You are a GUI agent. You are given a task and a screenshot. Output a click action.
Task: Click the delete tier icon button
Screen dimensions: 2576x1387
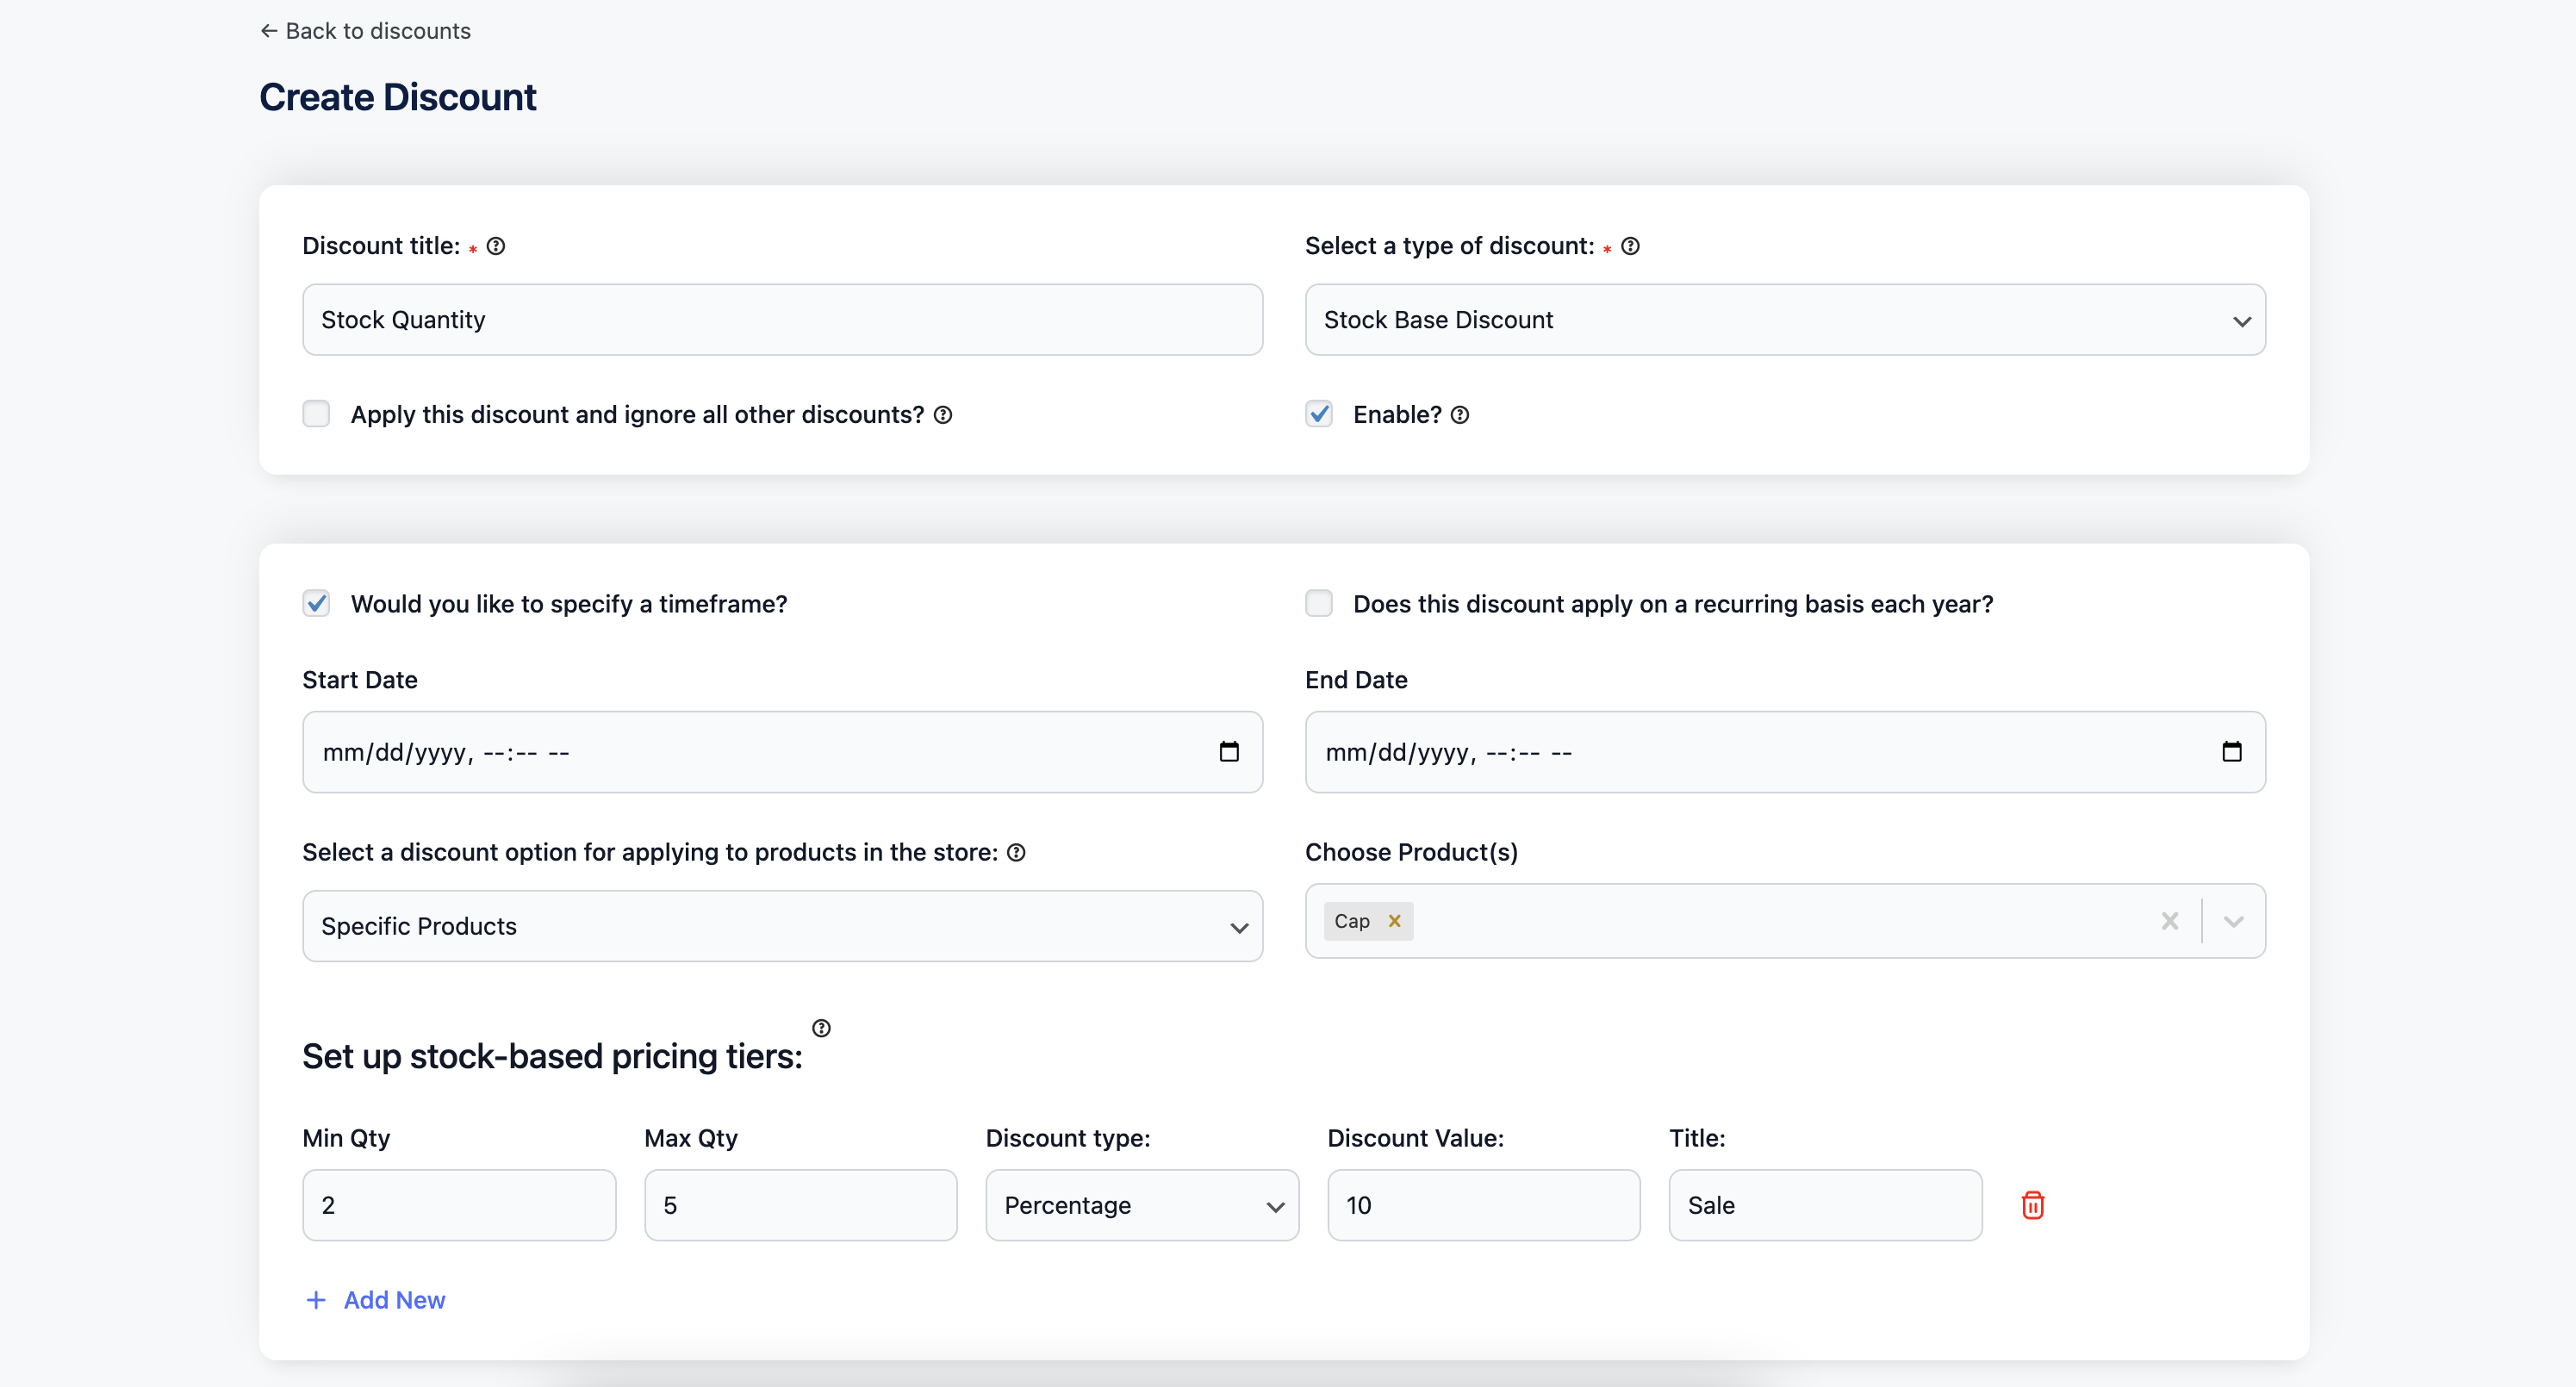coord(2032,1204)
